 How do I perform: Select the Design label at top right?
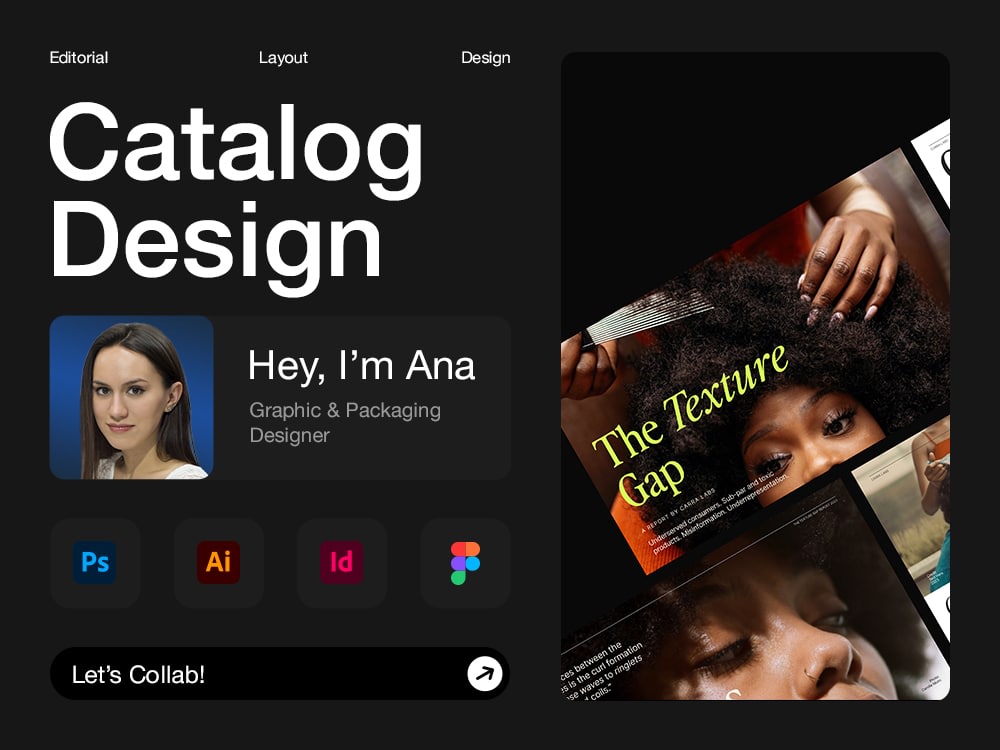pyautogui.click(x=485, y=57)
